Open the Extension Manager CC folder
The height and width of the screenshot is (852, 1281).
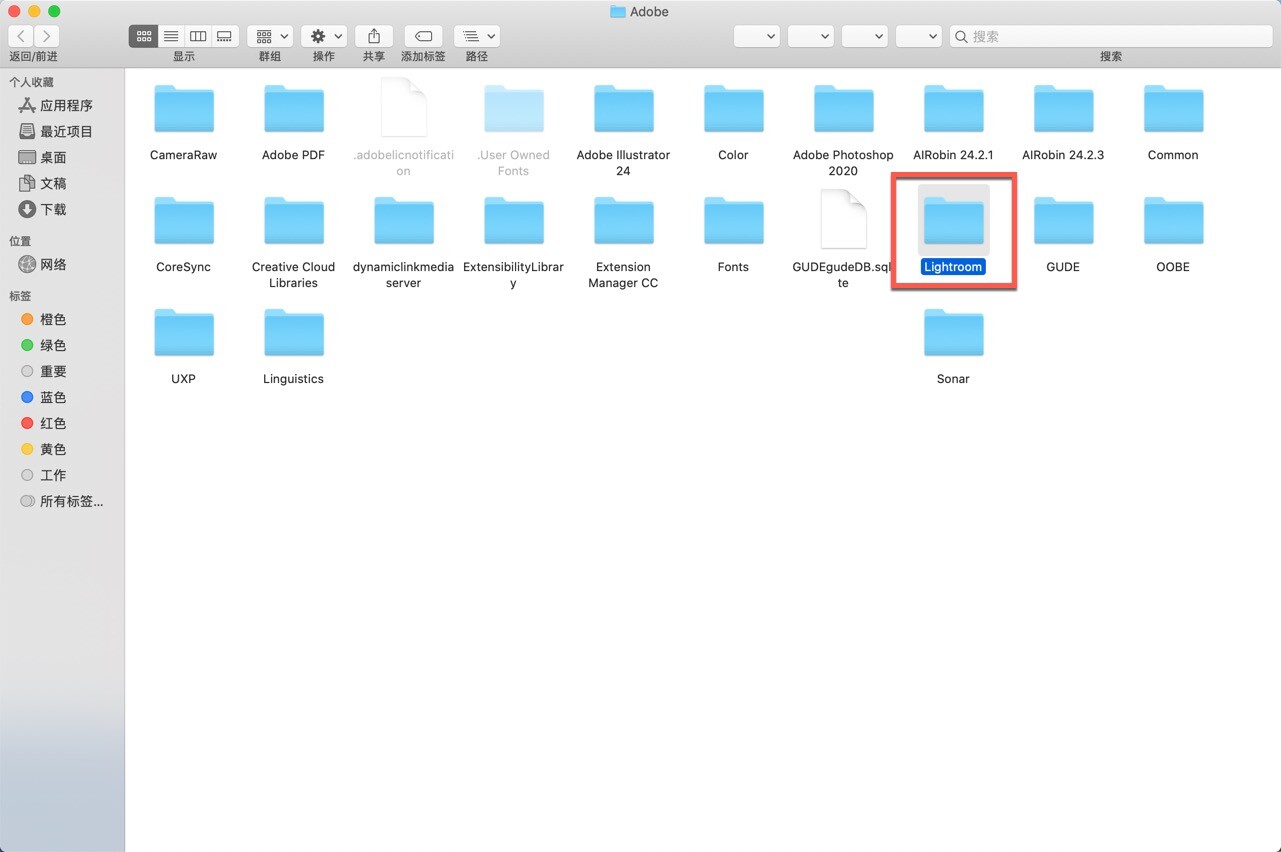pyautogui.click(x=623, y=222)
